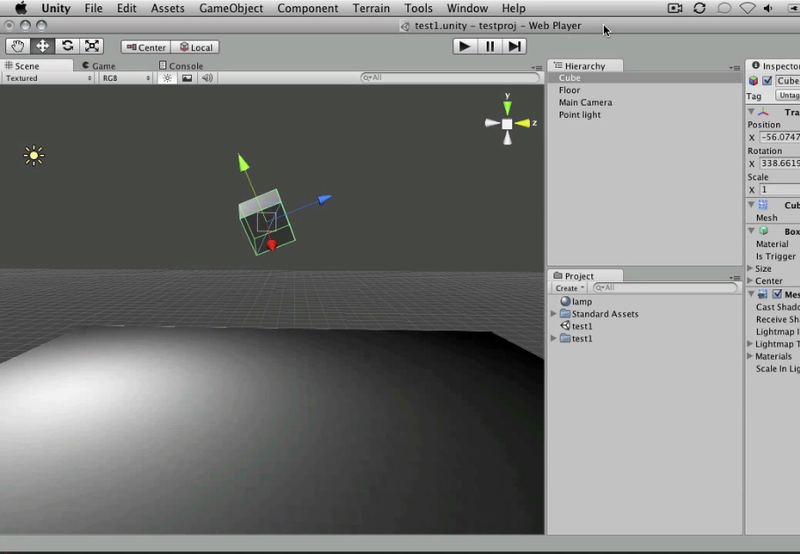Open Scene view options menu icon
This screenshot has width=800, height=554.
click(536, 67)
